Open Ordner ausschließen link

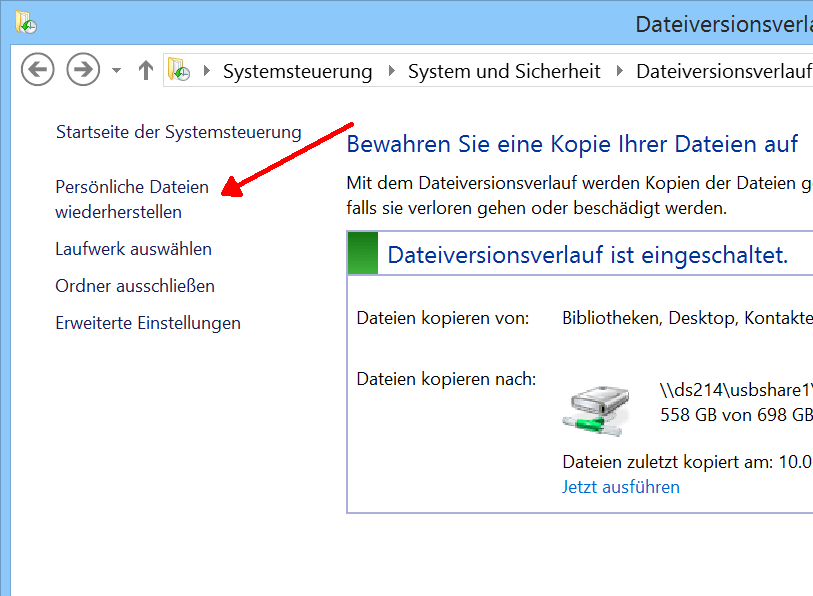click(x=135, y=286)
